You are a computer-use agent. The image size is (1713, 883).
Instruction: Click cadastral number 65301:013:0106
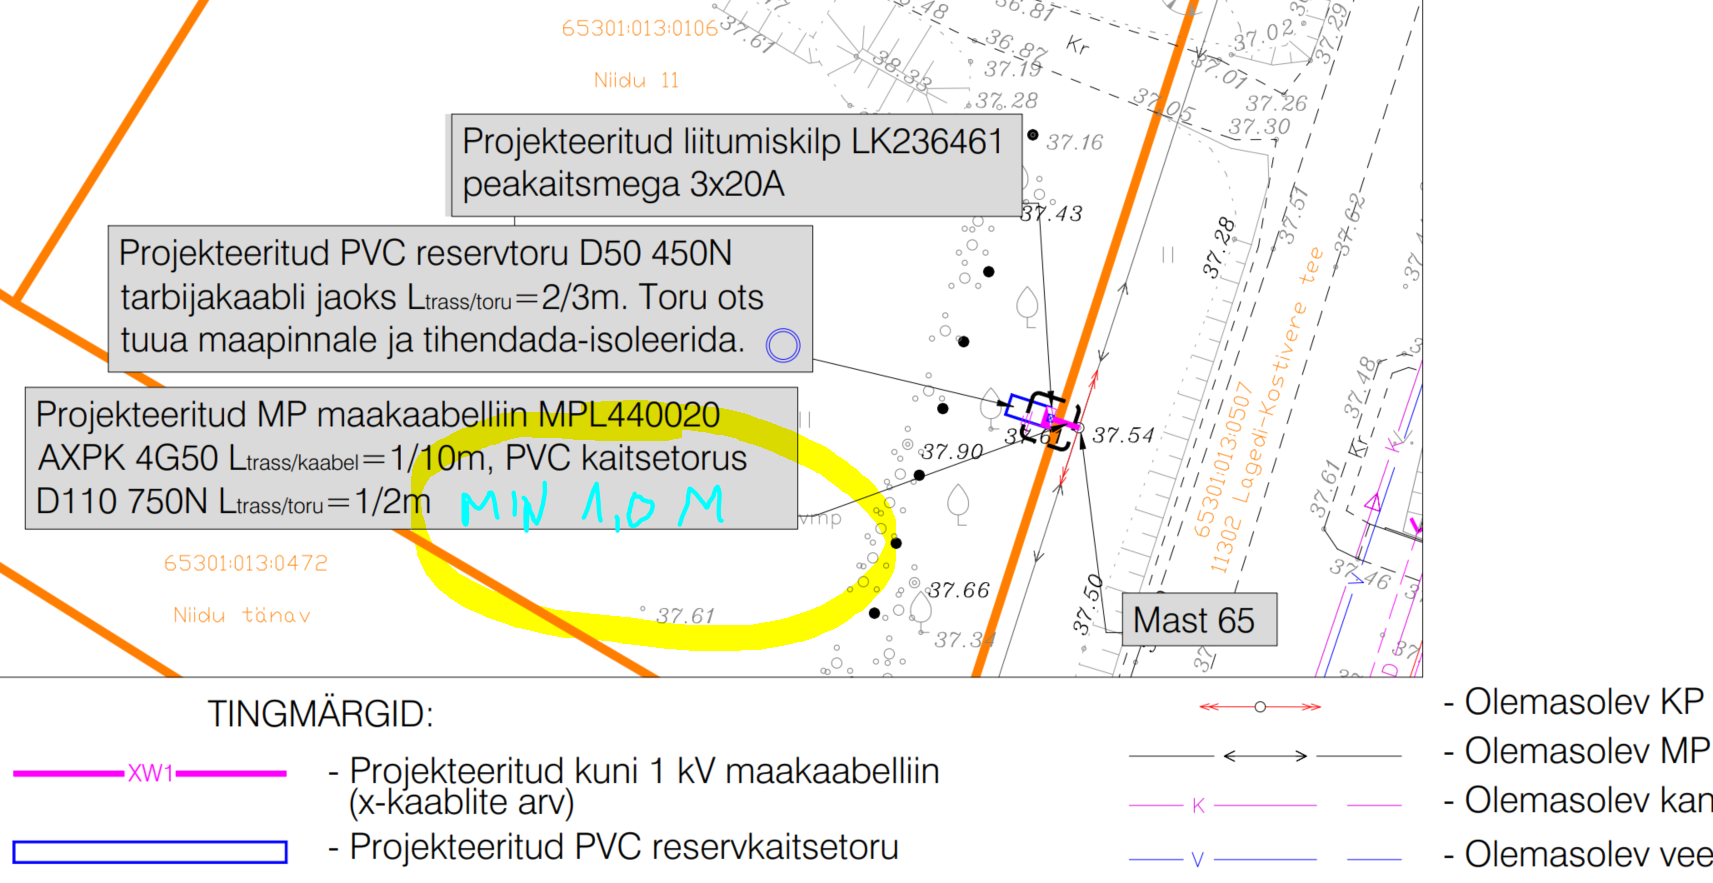(639, 28)
